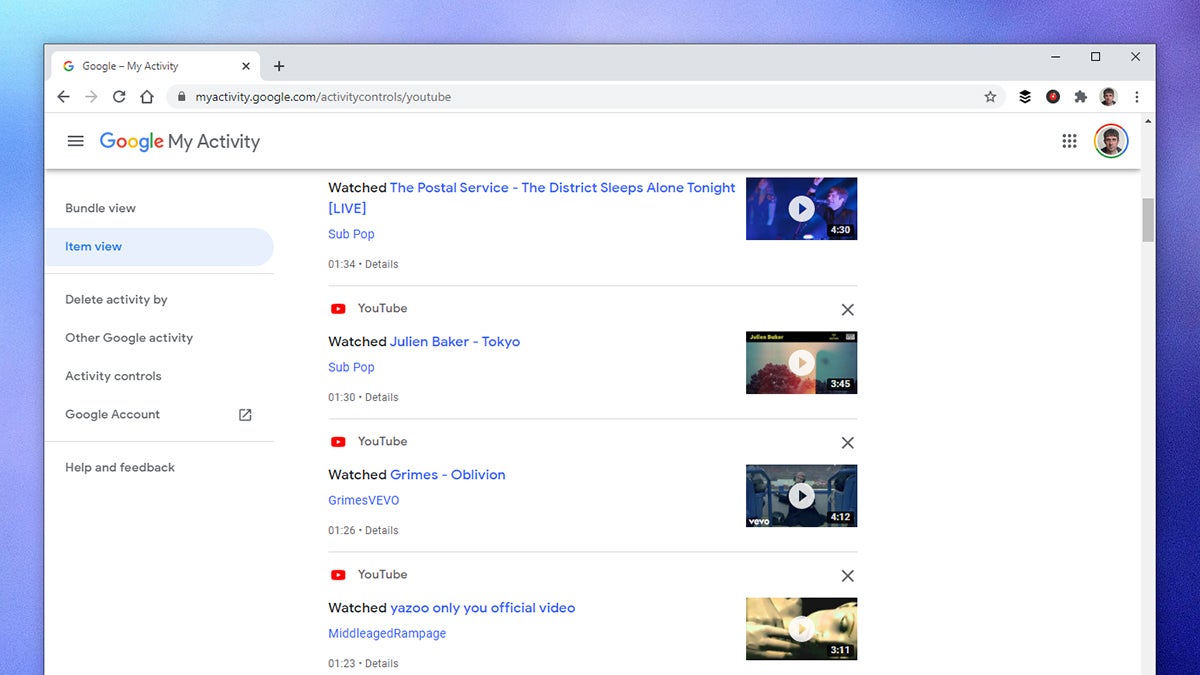Expand details for the Julien Baker video
1200x675 pixels.
[382, 397]
